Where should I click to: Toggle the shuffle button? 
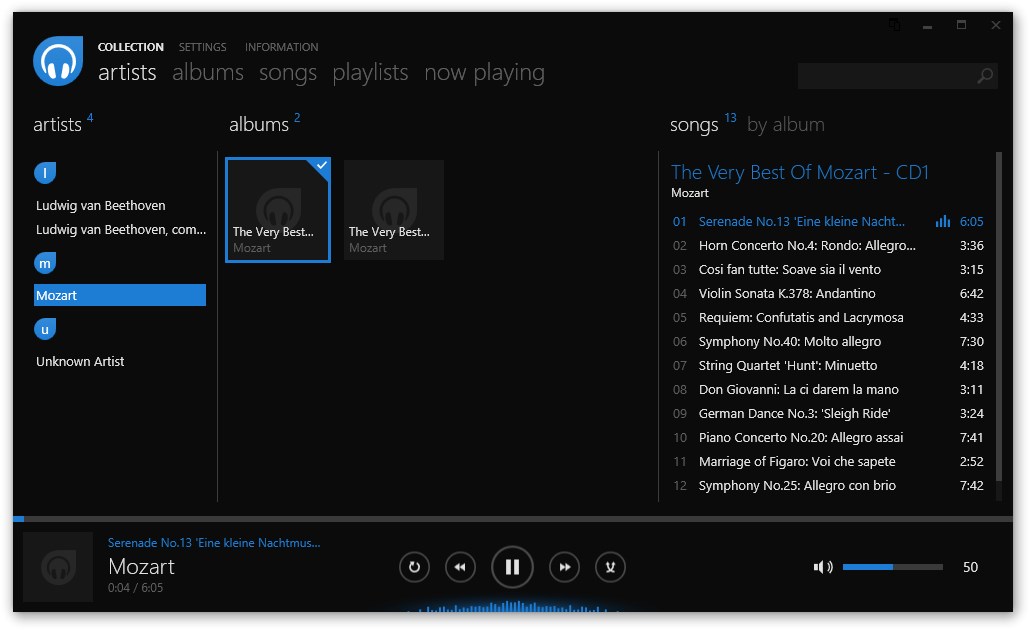click(610, 567)
